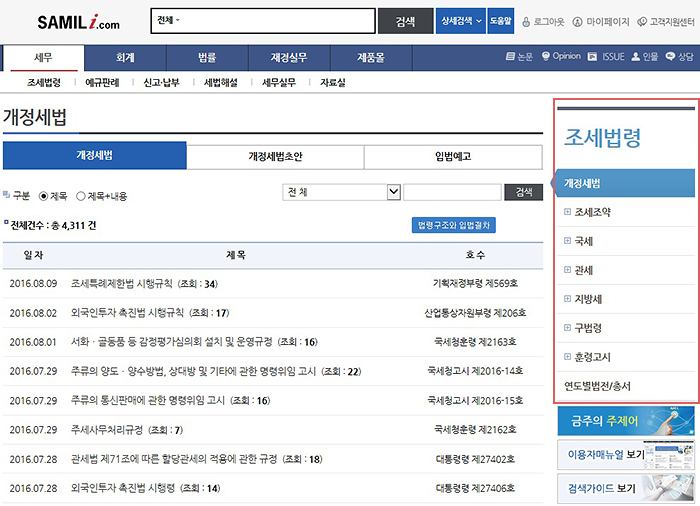Switch to the 세무 main tab
This screenshot has height=506, width=700.
click(x=44, y=58)
